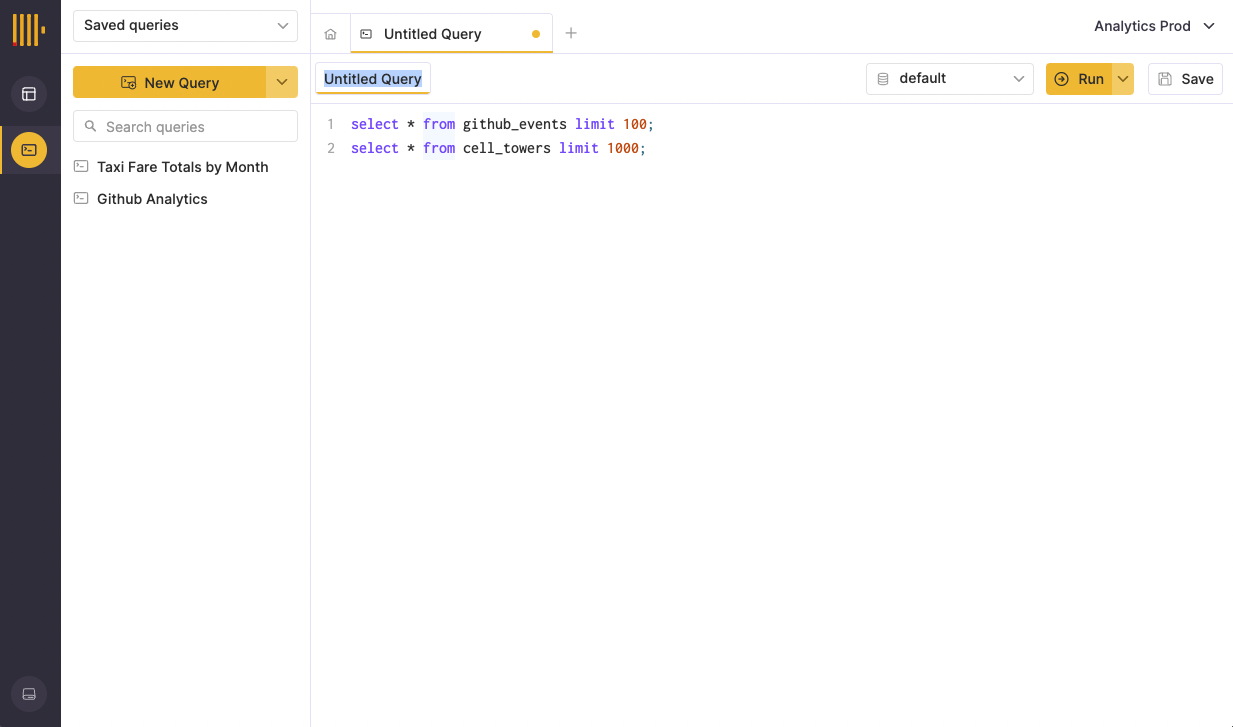Open the Analytics Prod service menu

tap(1154, 26)
